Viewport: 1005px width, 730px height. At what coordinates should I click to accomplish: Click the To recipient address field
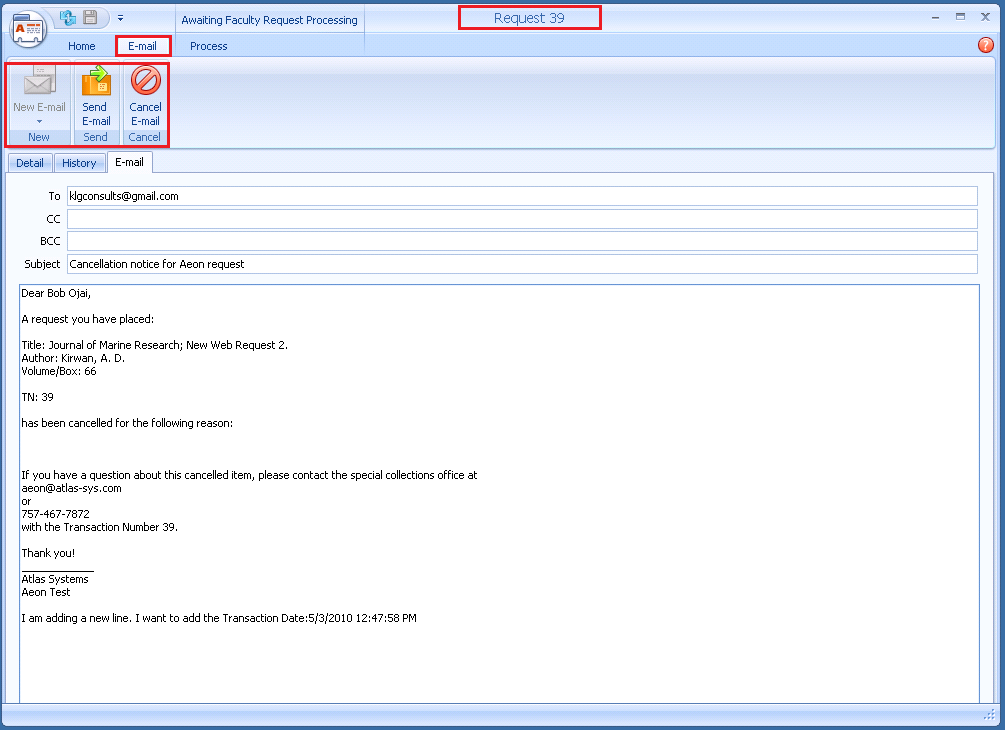[x=521, y=196]
